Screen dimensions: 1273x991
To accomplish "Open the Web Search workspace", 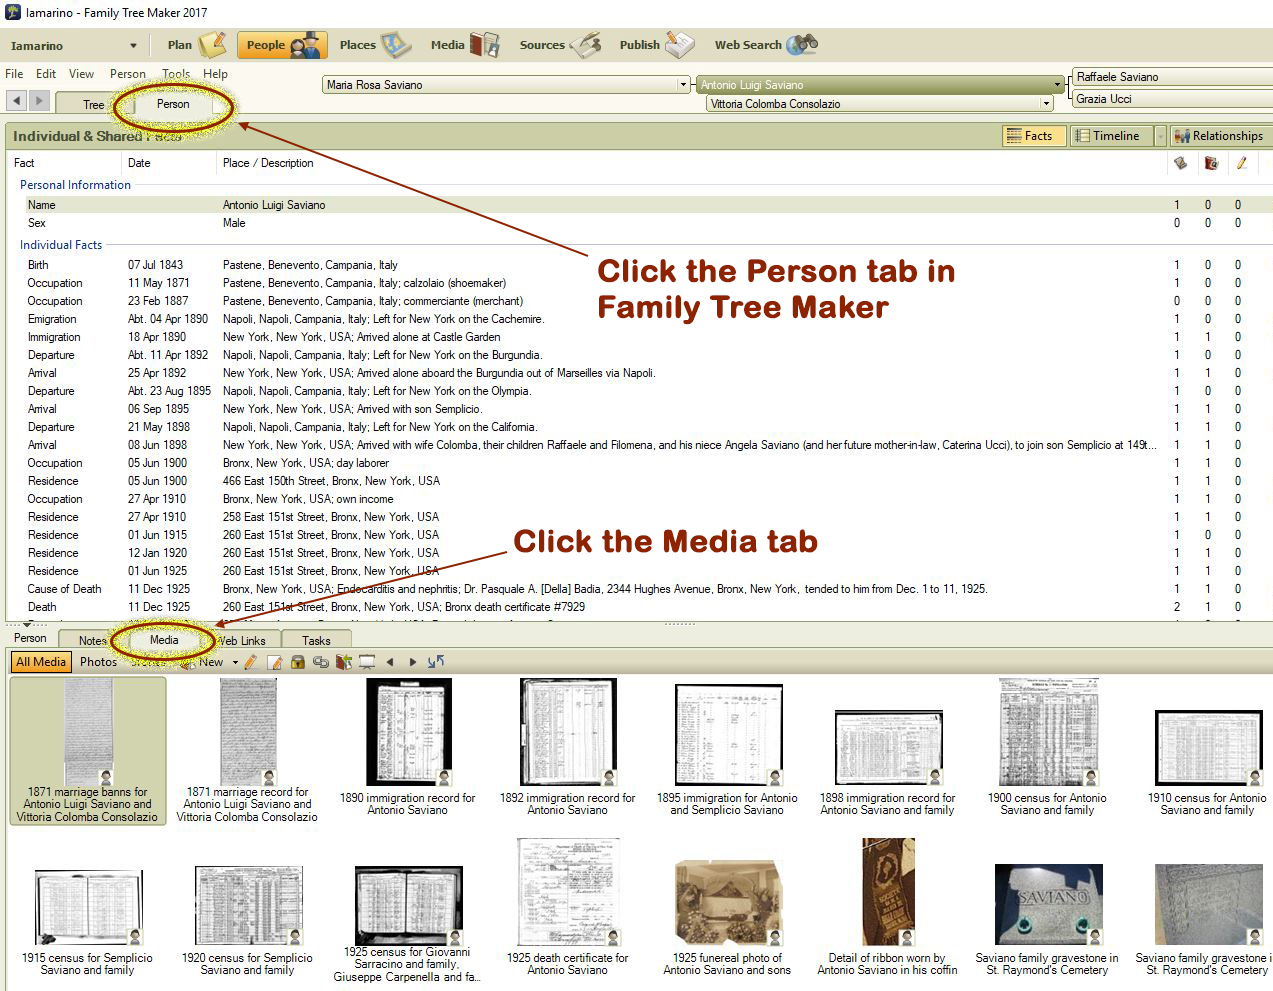I will pyautogui.click(x=766, y=45).
